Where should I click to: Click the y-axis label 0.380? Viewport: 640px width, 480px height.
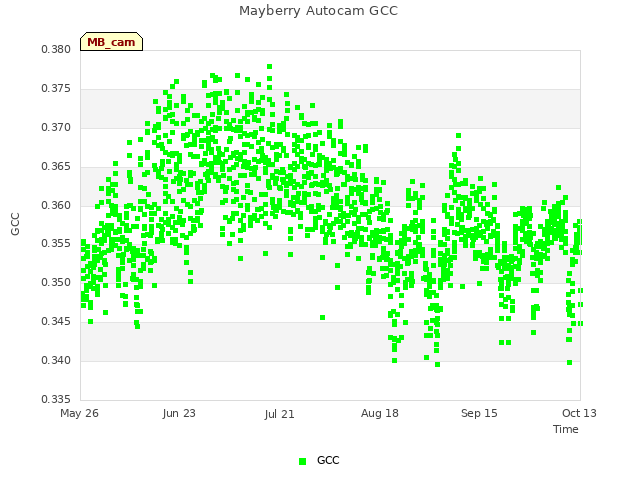coord(56,49)
